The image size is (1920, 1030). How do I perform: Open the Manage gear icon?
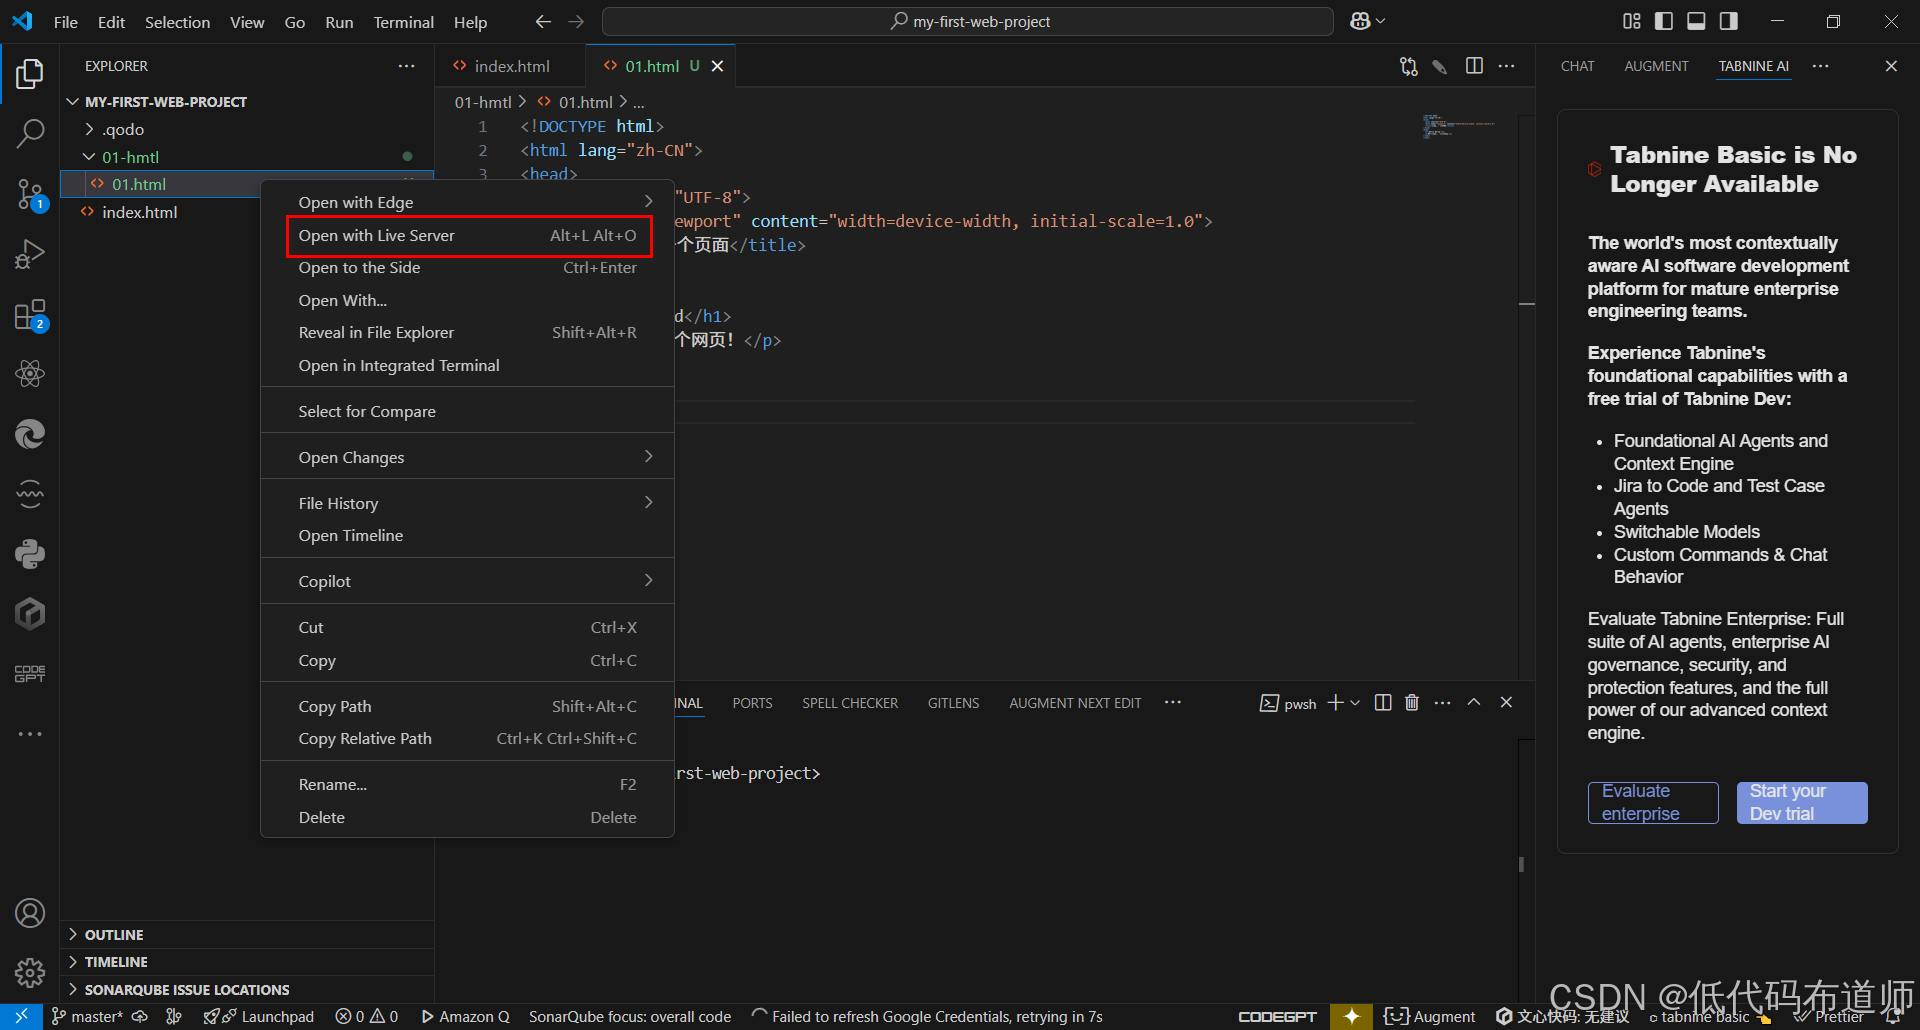[30, 973]
